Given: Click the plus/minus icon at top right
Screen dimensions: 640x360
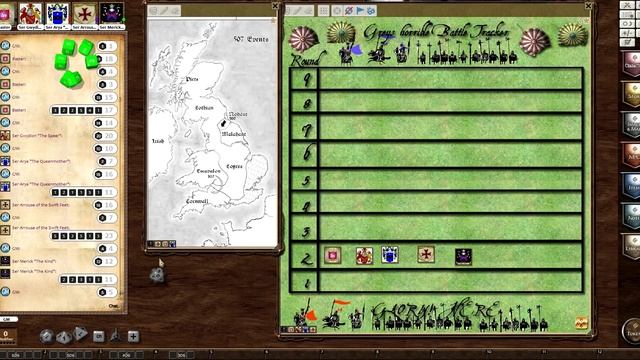Looking at the screenshot, I should (x=627, y=33).
